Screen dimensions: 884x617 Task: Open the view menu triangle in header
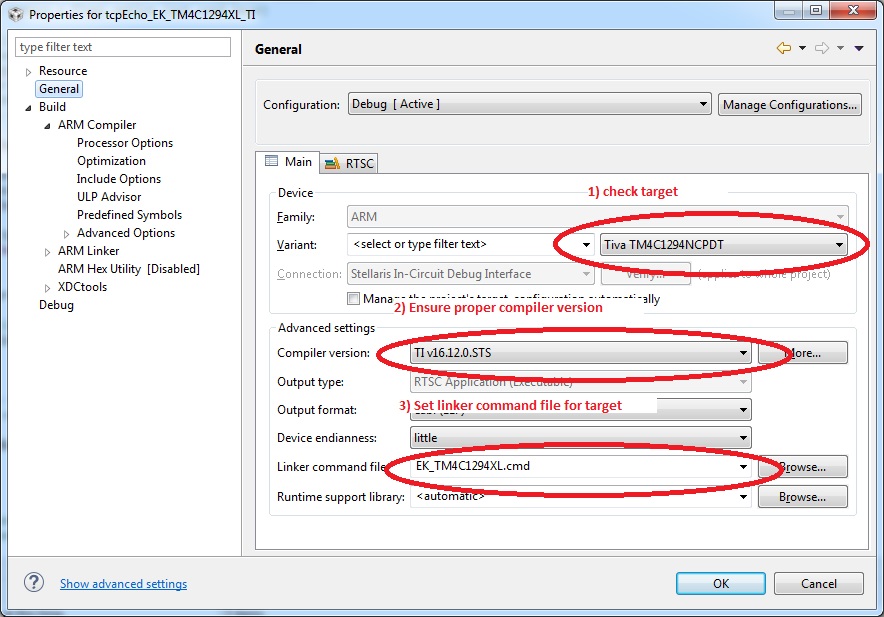pos(859,49)
